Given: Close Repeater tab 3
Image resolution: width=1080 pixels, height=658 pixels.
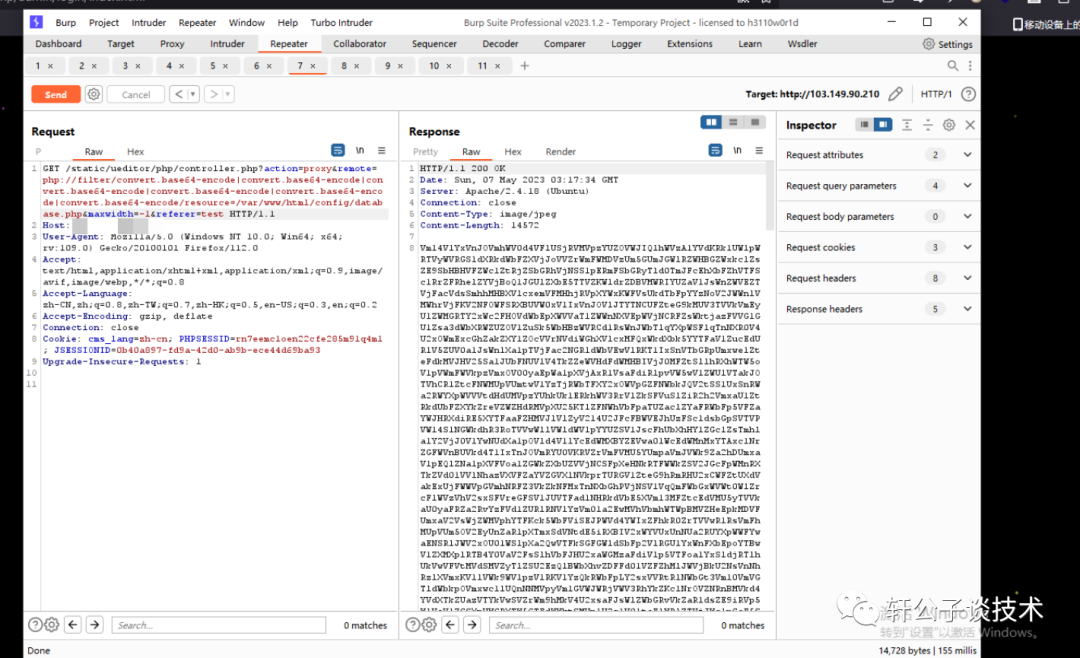Looking at the screenshot, I should (138, 66).
